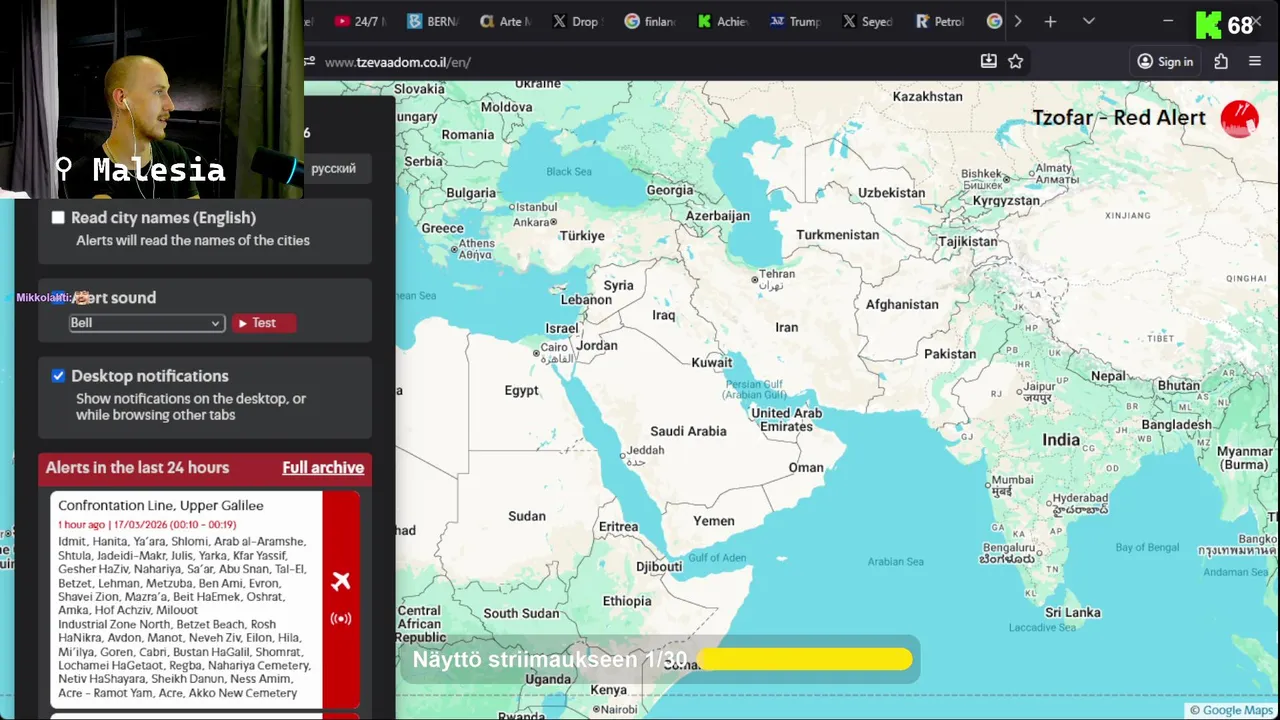Click the Yemen map label

pyautogui.click(x=714, y=521)
